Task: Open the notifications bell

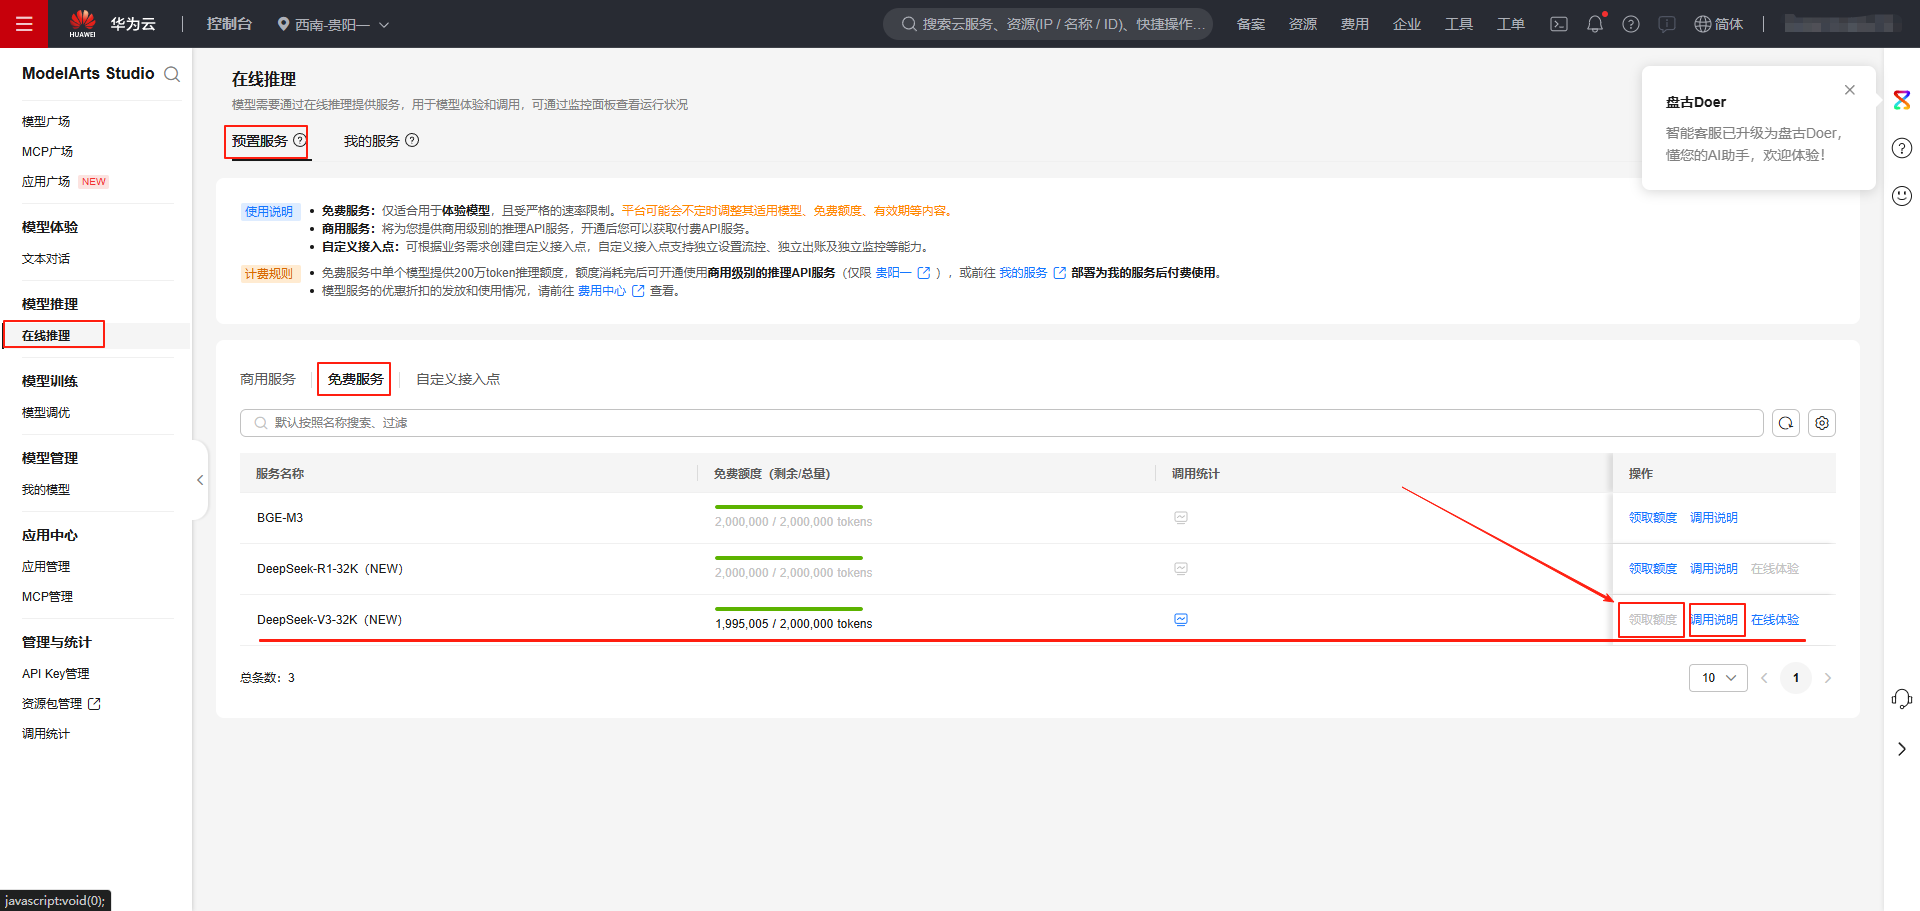Action: pos(1595,24)
